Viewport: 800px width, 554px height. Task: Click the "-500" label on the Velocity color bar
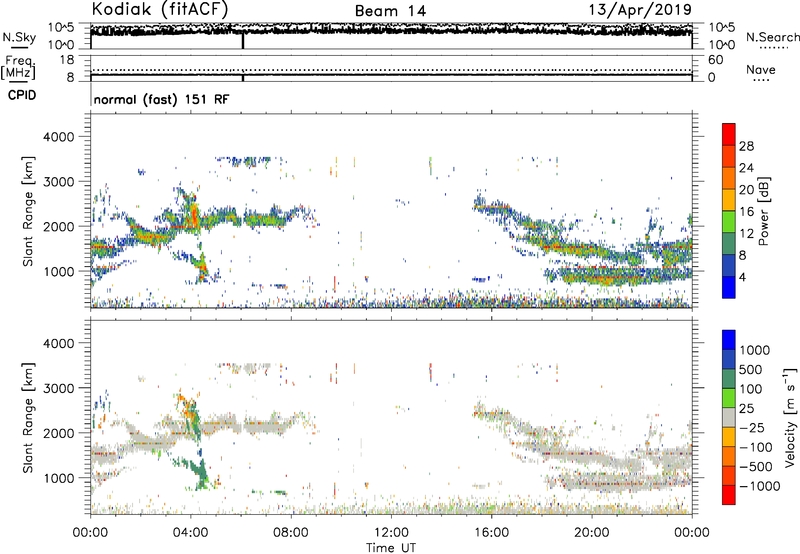(756, 466)
